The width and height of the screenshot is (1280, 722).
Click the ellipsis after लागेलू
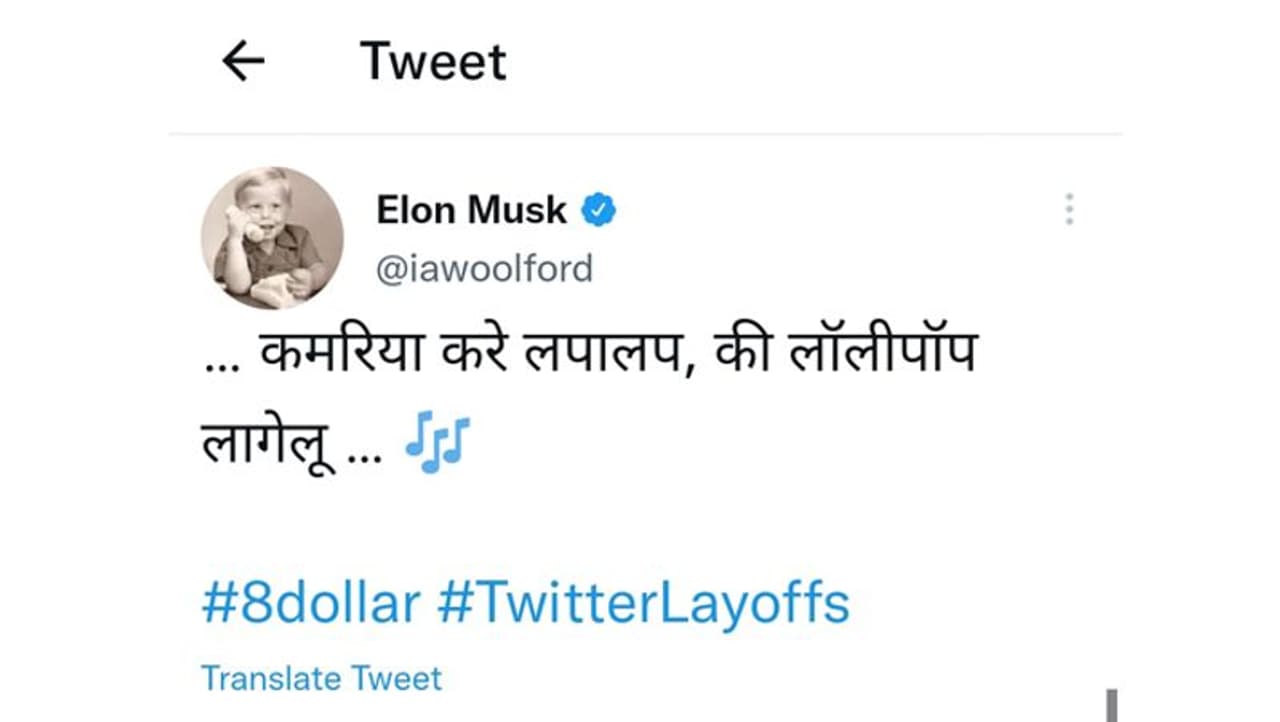[364, 455]
